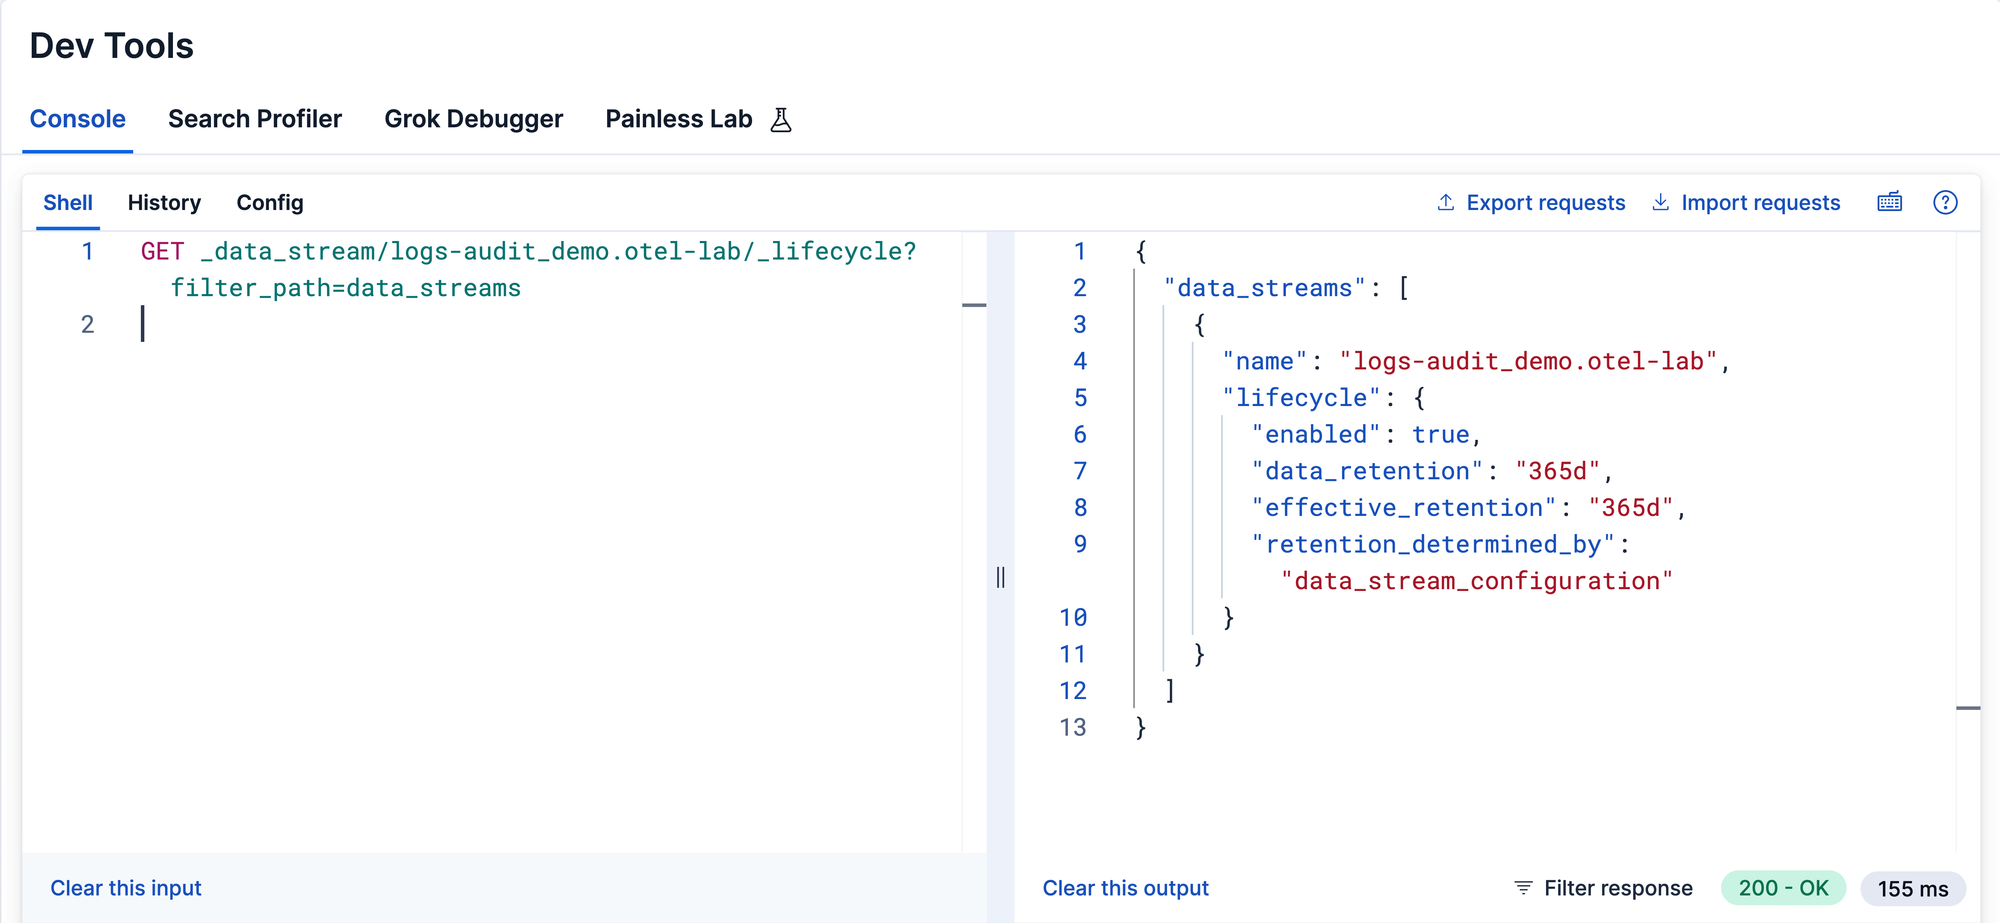
Task: Open the Painless Lab tab
Action: pyautogui.click(x=679, y=119)
